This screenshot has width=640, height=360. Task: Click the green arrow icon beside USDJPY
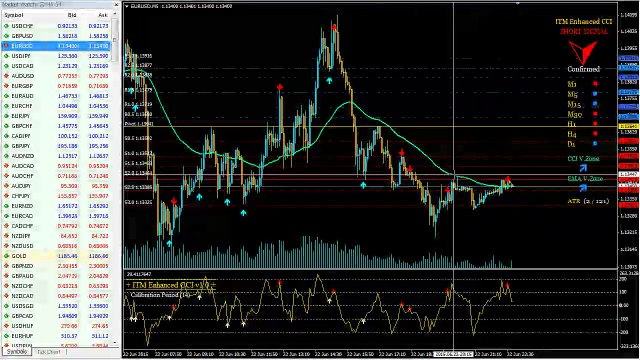coord(7,56)
